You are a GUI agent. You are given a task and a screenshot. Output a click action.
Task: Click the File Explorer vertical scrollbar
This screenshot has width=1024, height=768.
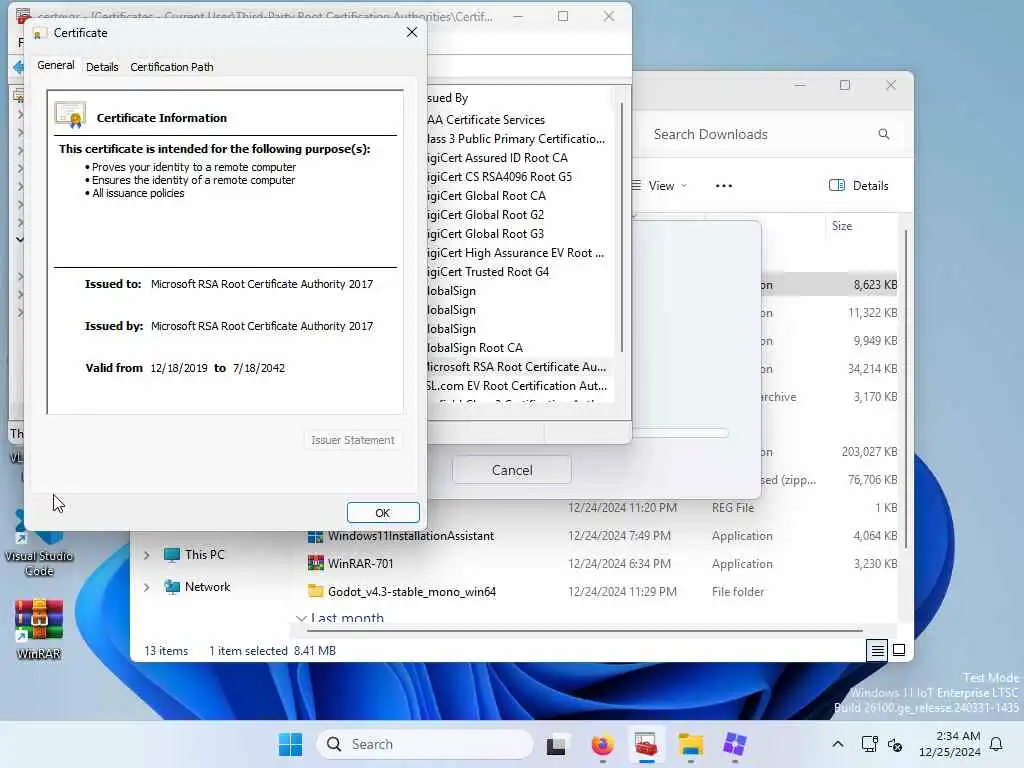click(906, 388)
